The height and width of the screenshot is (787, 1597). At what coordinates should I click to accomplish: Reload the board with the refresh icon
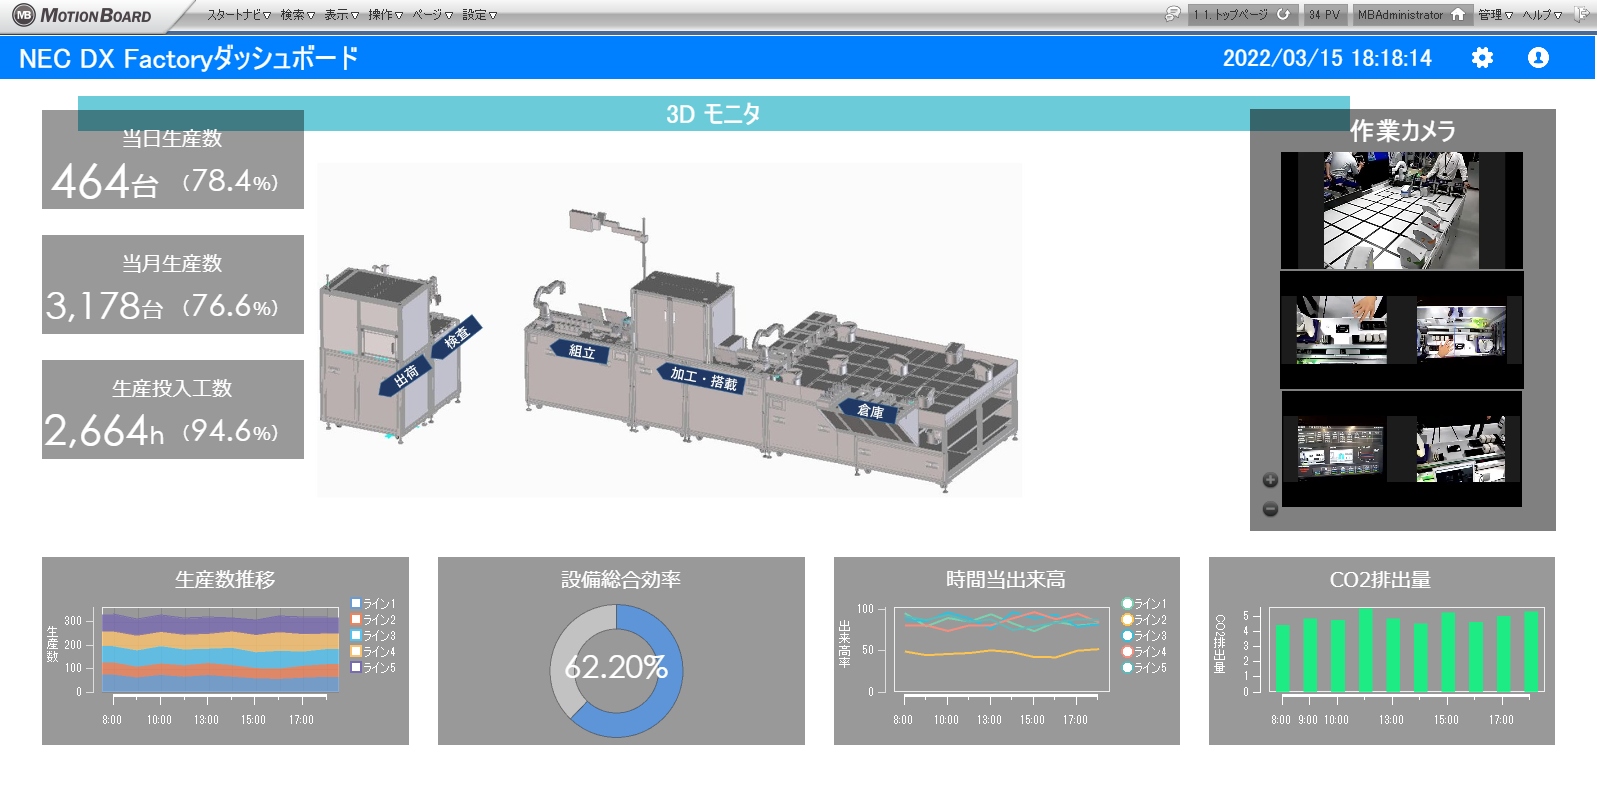(x=1283, y=14)
